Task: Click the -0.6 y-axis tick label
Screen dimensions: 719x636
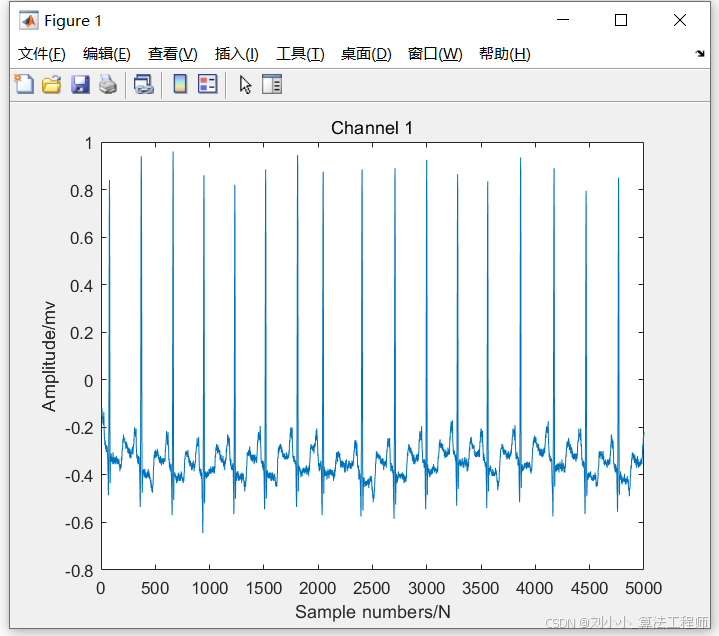Action: pyautogui.click(x=79, y=523)
